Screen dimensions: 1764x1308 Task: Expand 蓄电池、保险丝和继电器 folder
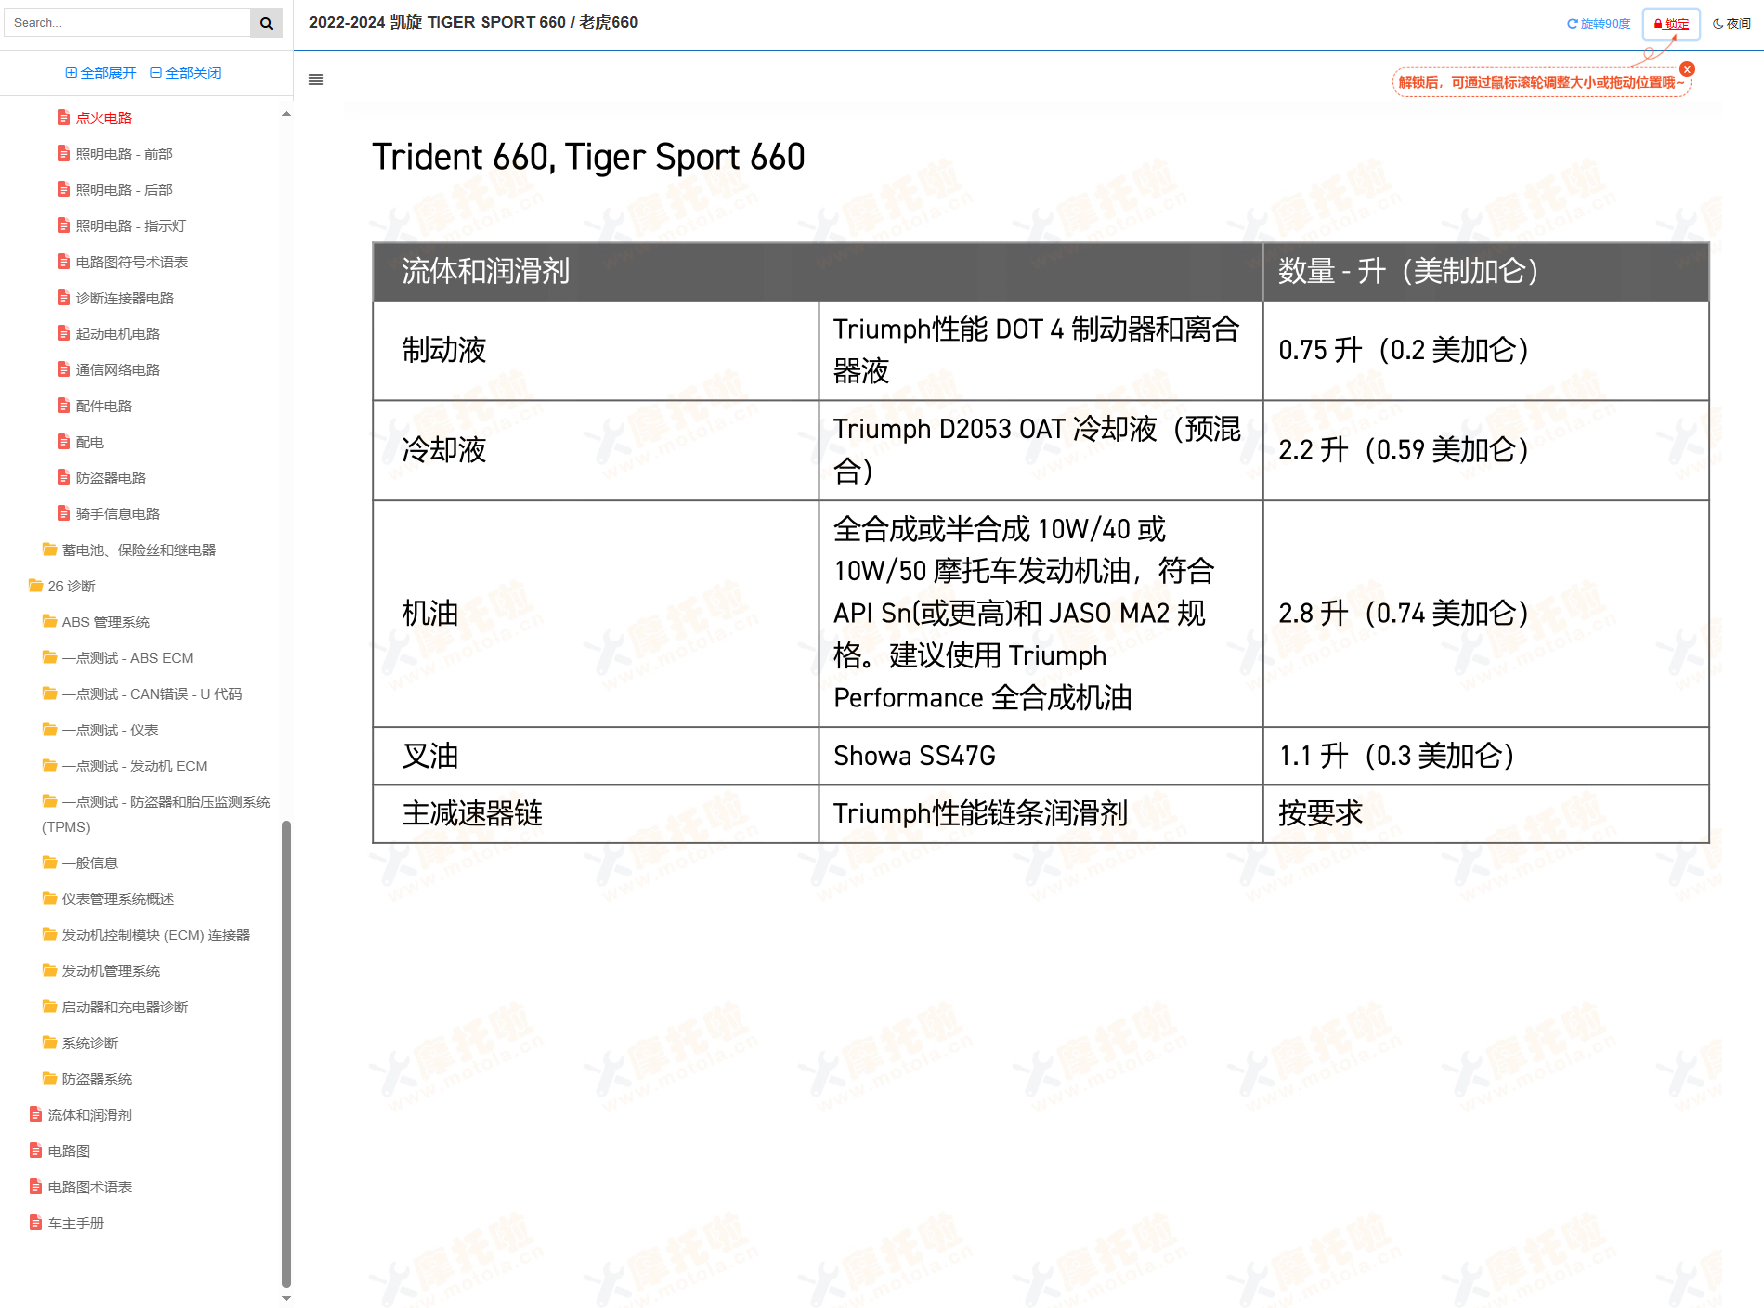[x=130, y=550]
